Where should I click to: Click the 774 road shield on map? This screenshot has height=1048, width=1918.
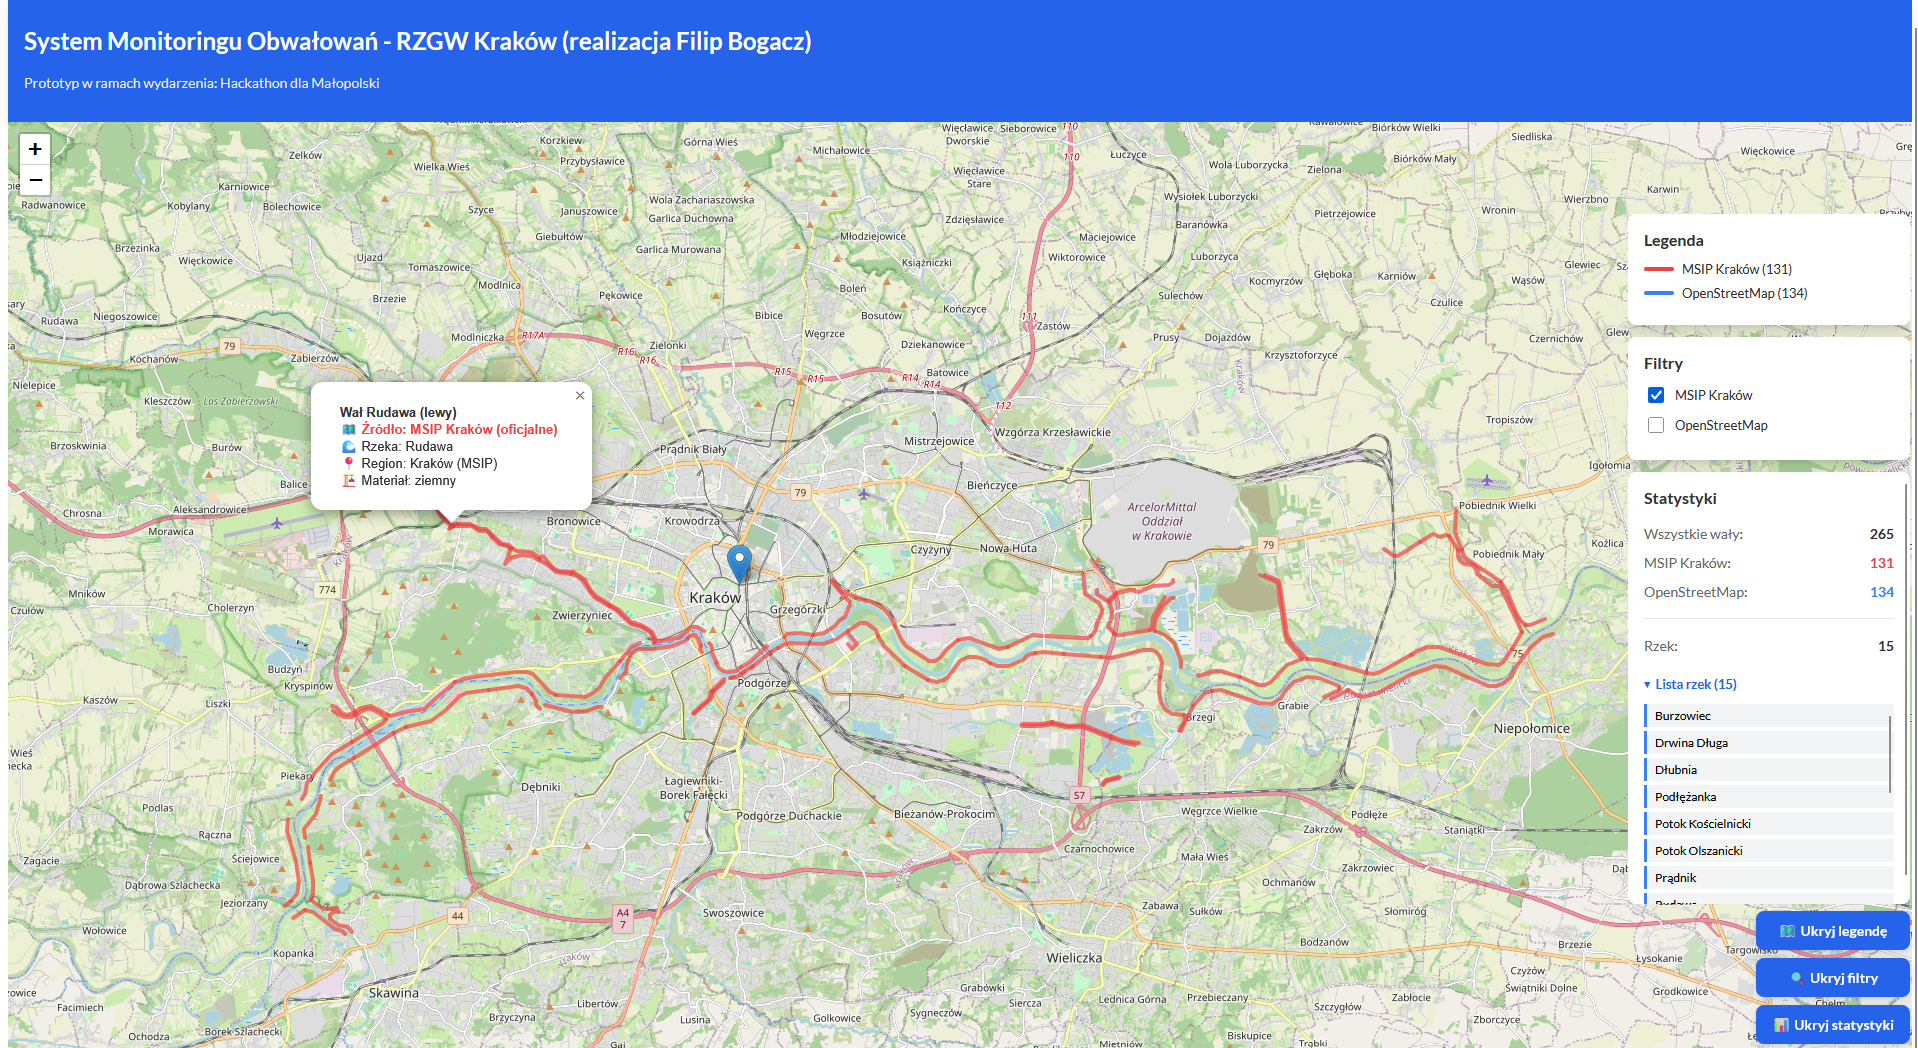point(327,590)
